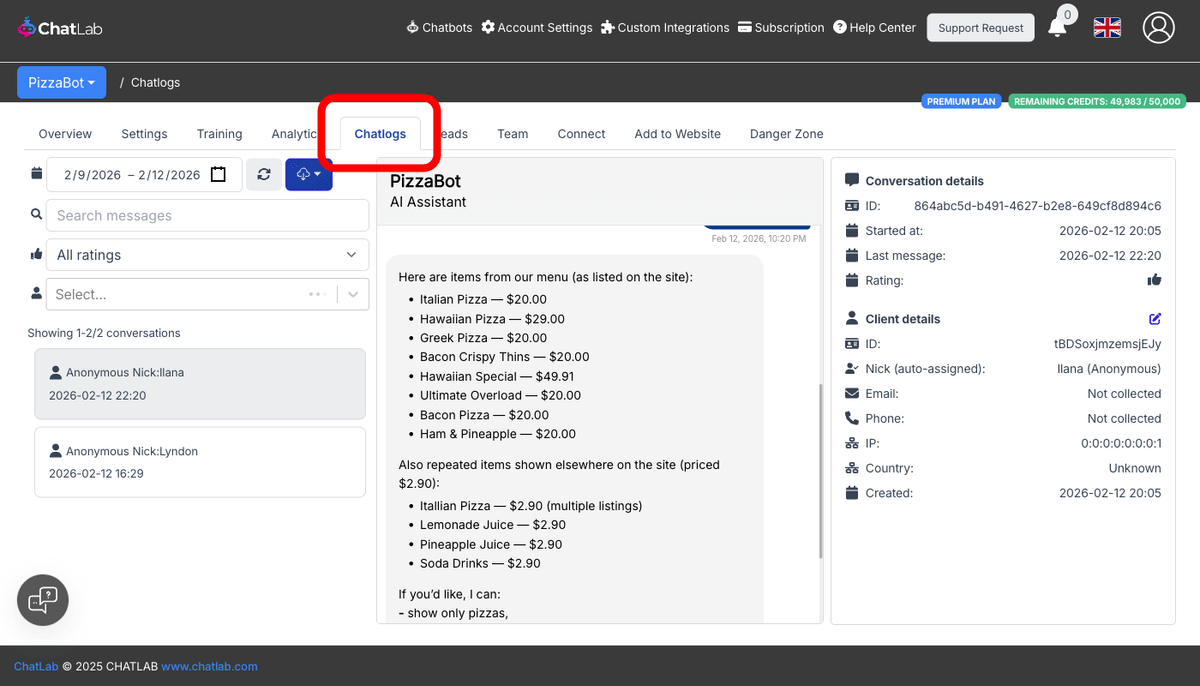Viewport: 1200px width, 686px height.
Task: Open the Subscription menu item
Action: coord(781,28)
